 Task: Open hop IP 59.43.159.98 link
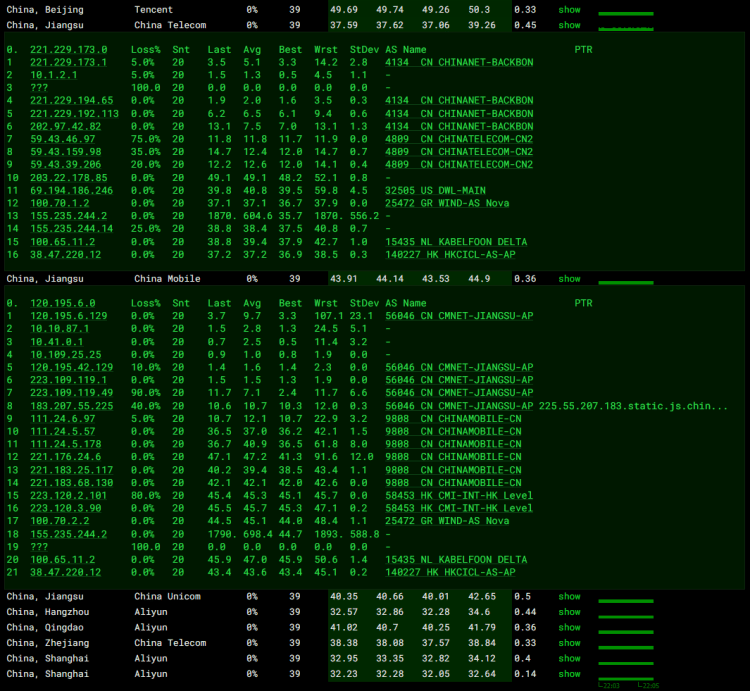pos(66,152)
